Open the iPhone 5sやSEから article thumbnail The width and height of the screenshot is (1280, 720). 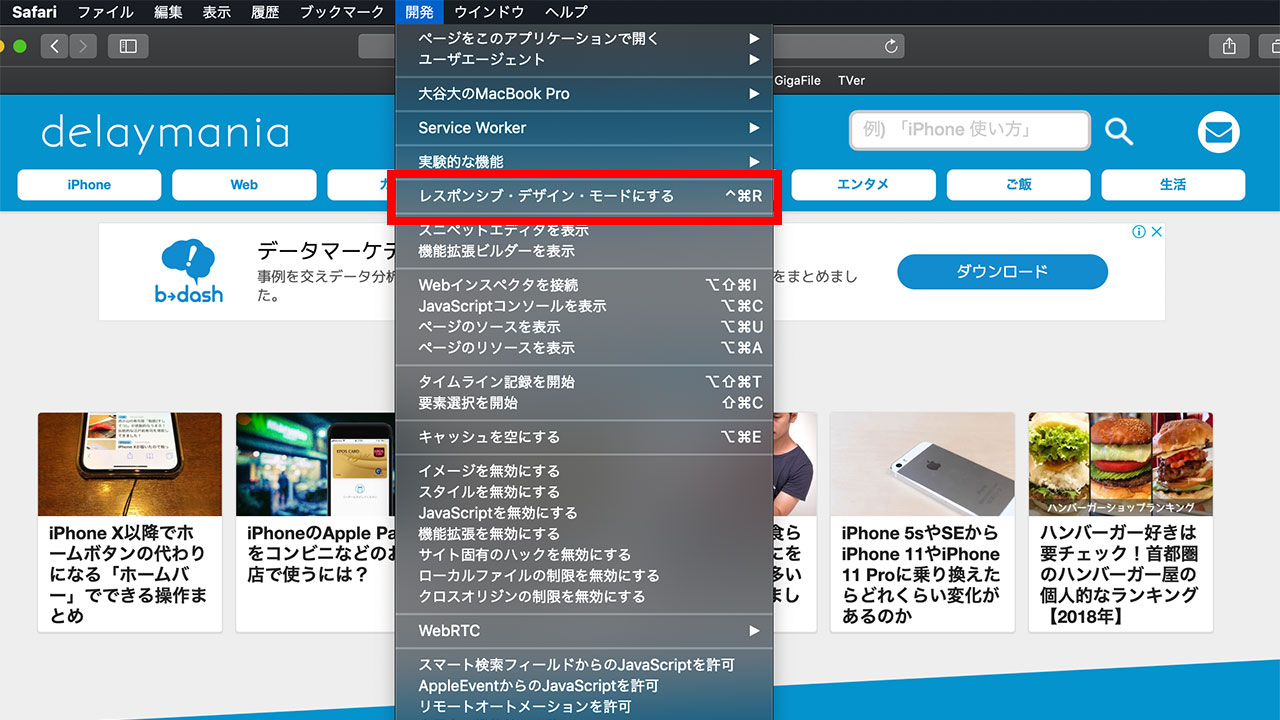pos(922,464)
